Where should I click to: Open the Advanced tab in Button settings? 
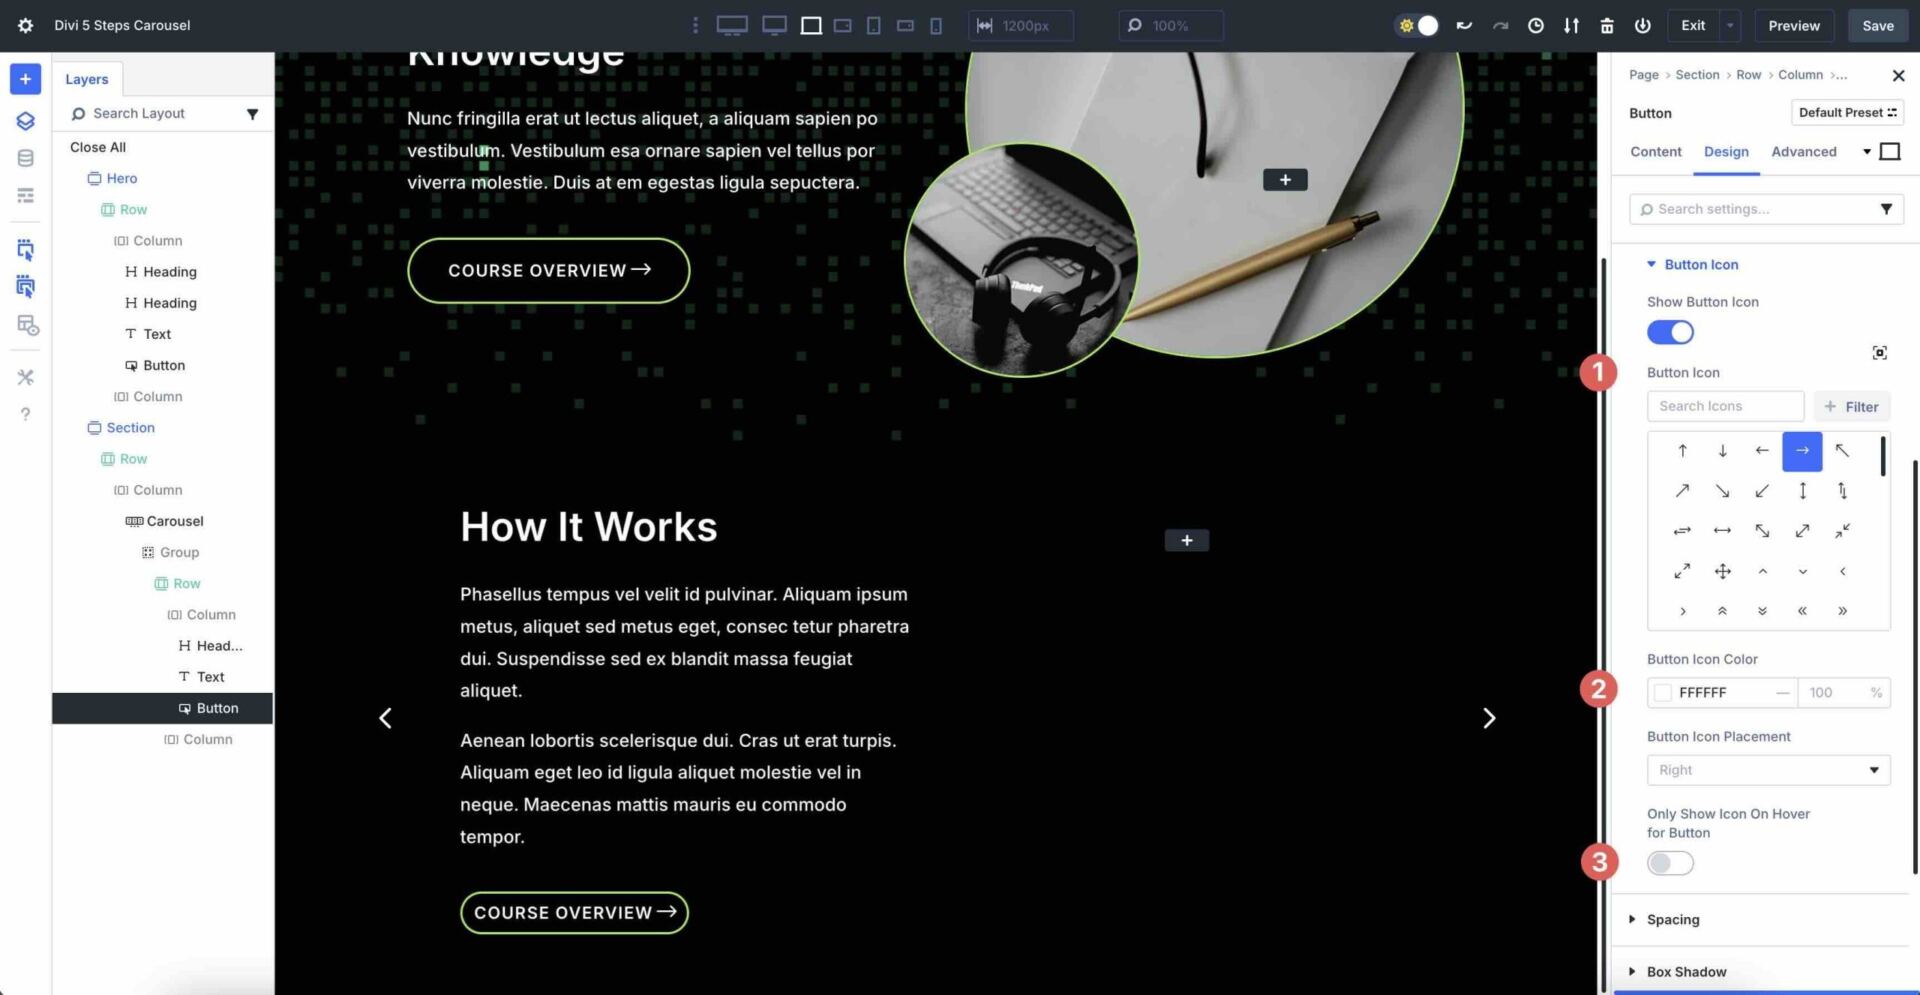point(1803,151)
